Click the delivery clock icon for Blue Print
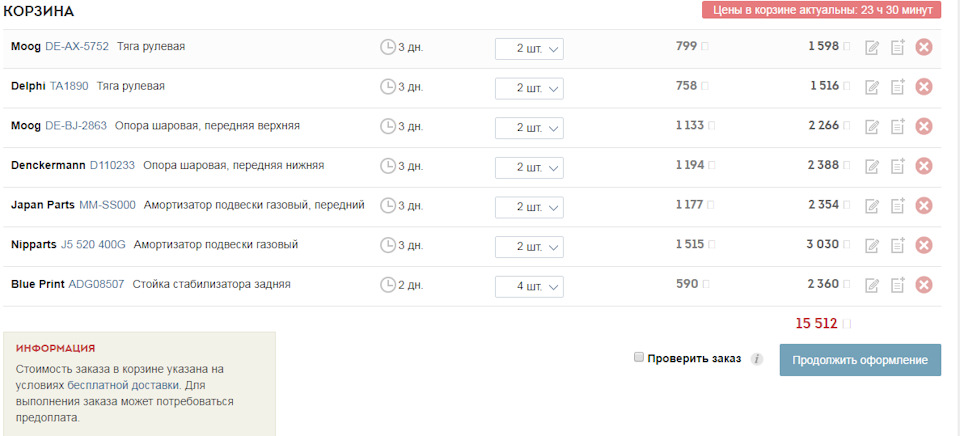 [x=388, y=285]
